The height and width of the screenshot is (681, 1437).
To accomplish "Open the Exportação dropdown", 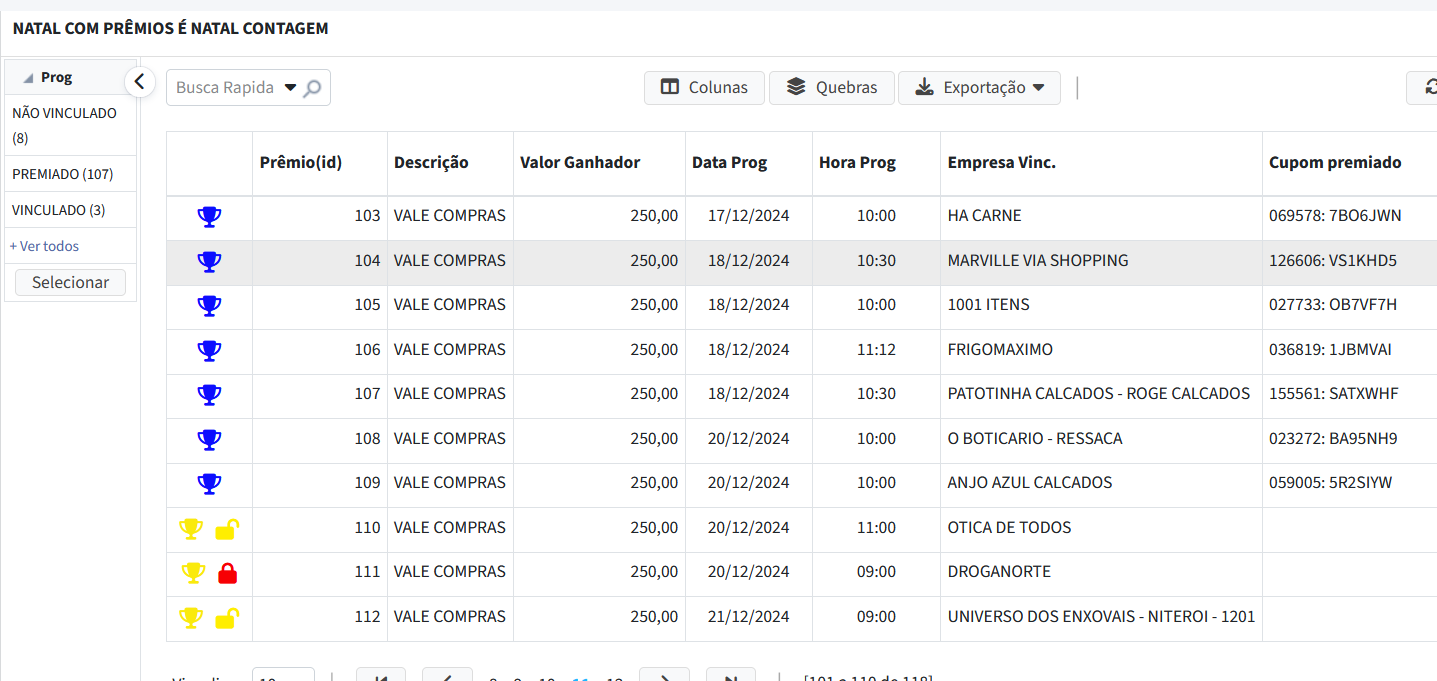I will (x=979, y=88).
